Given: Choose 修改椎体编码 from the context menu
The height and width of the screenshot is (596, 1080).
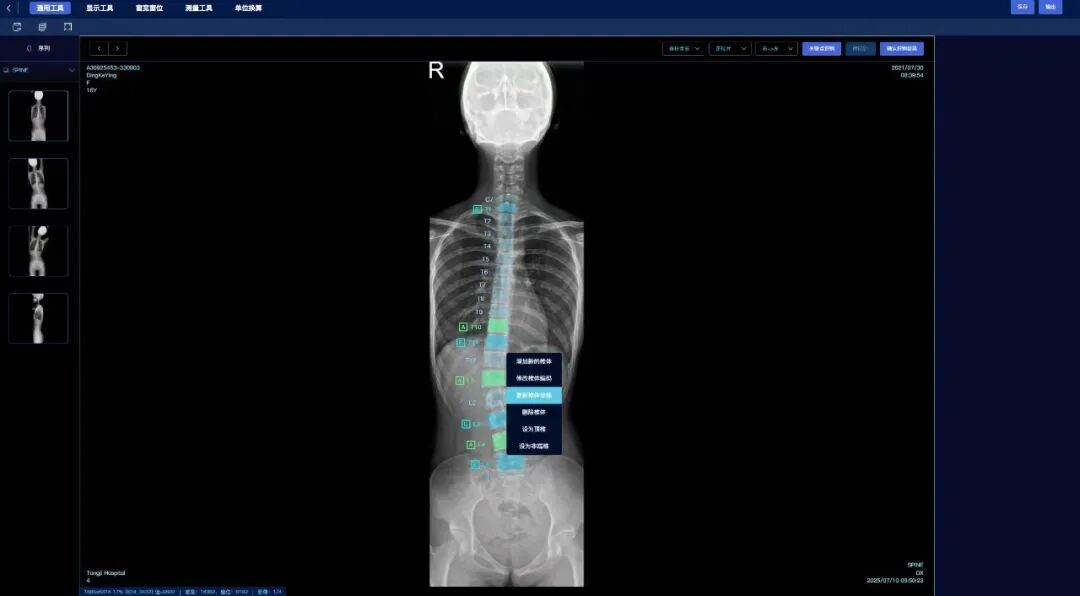Looking at the screenshot, I should click(x=534, y=378).
